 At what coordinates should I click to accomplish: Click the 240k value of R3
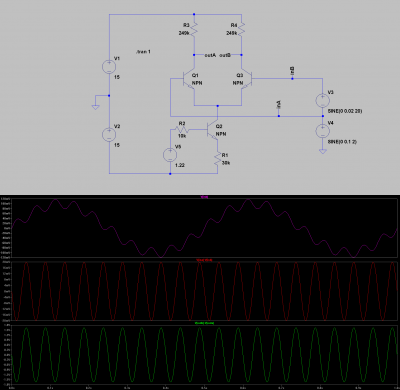(184, 33)
